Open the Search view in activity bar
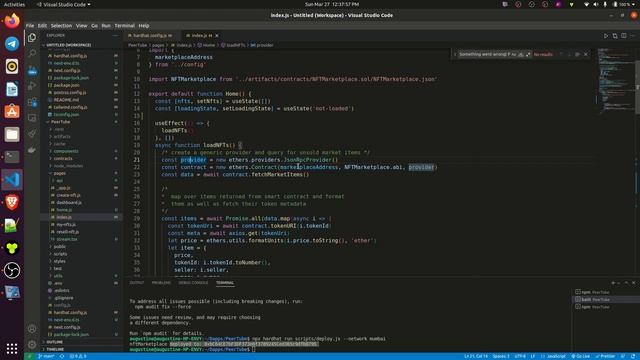The width and height of the screenshot is (640, 360). click(32, 53)
